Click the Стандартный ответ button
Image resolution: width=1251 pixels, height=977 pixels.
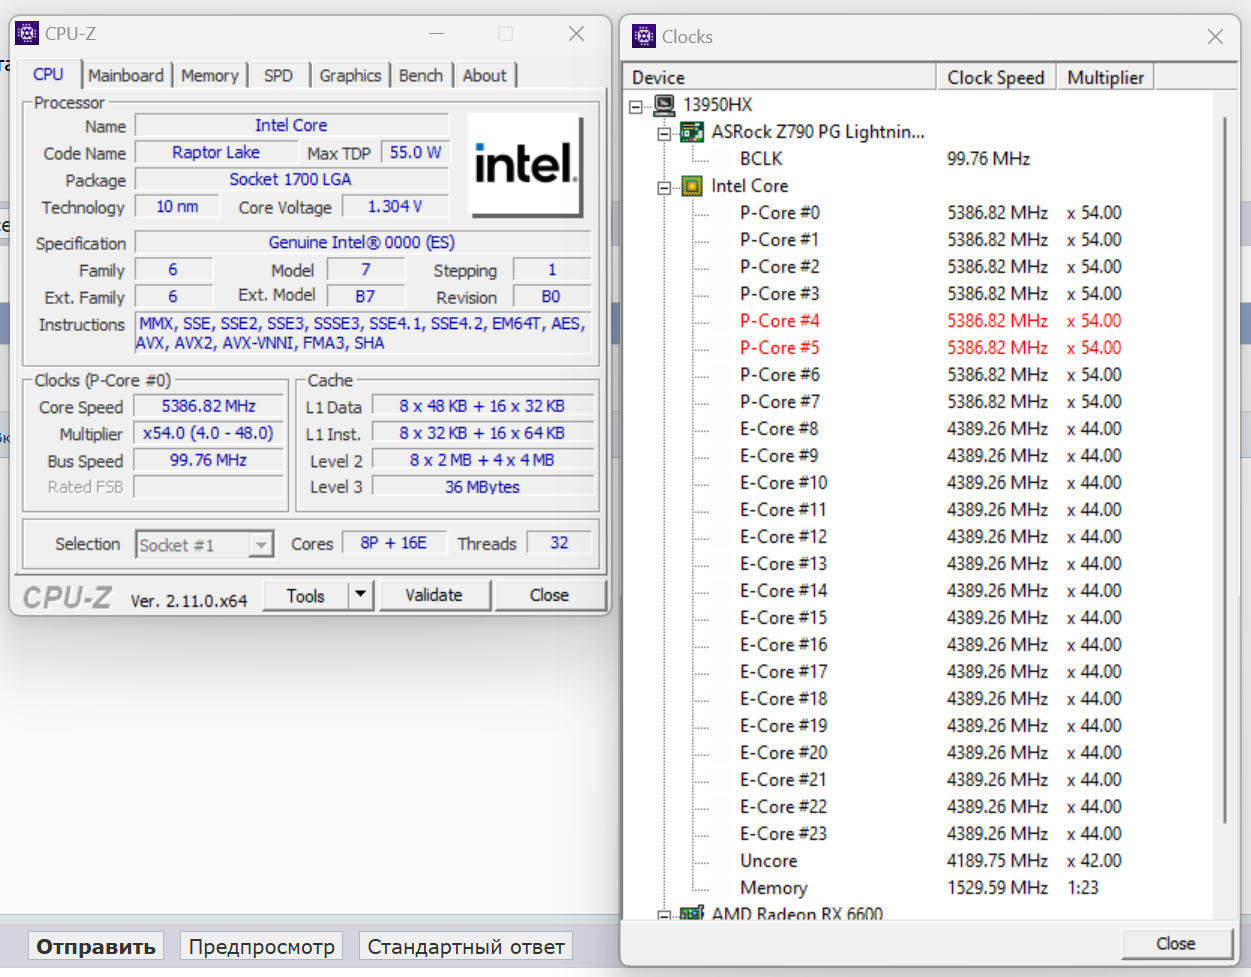(466, 946)
